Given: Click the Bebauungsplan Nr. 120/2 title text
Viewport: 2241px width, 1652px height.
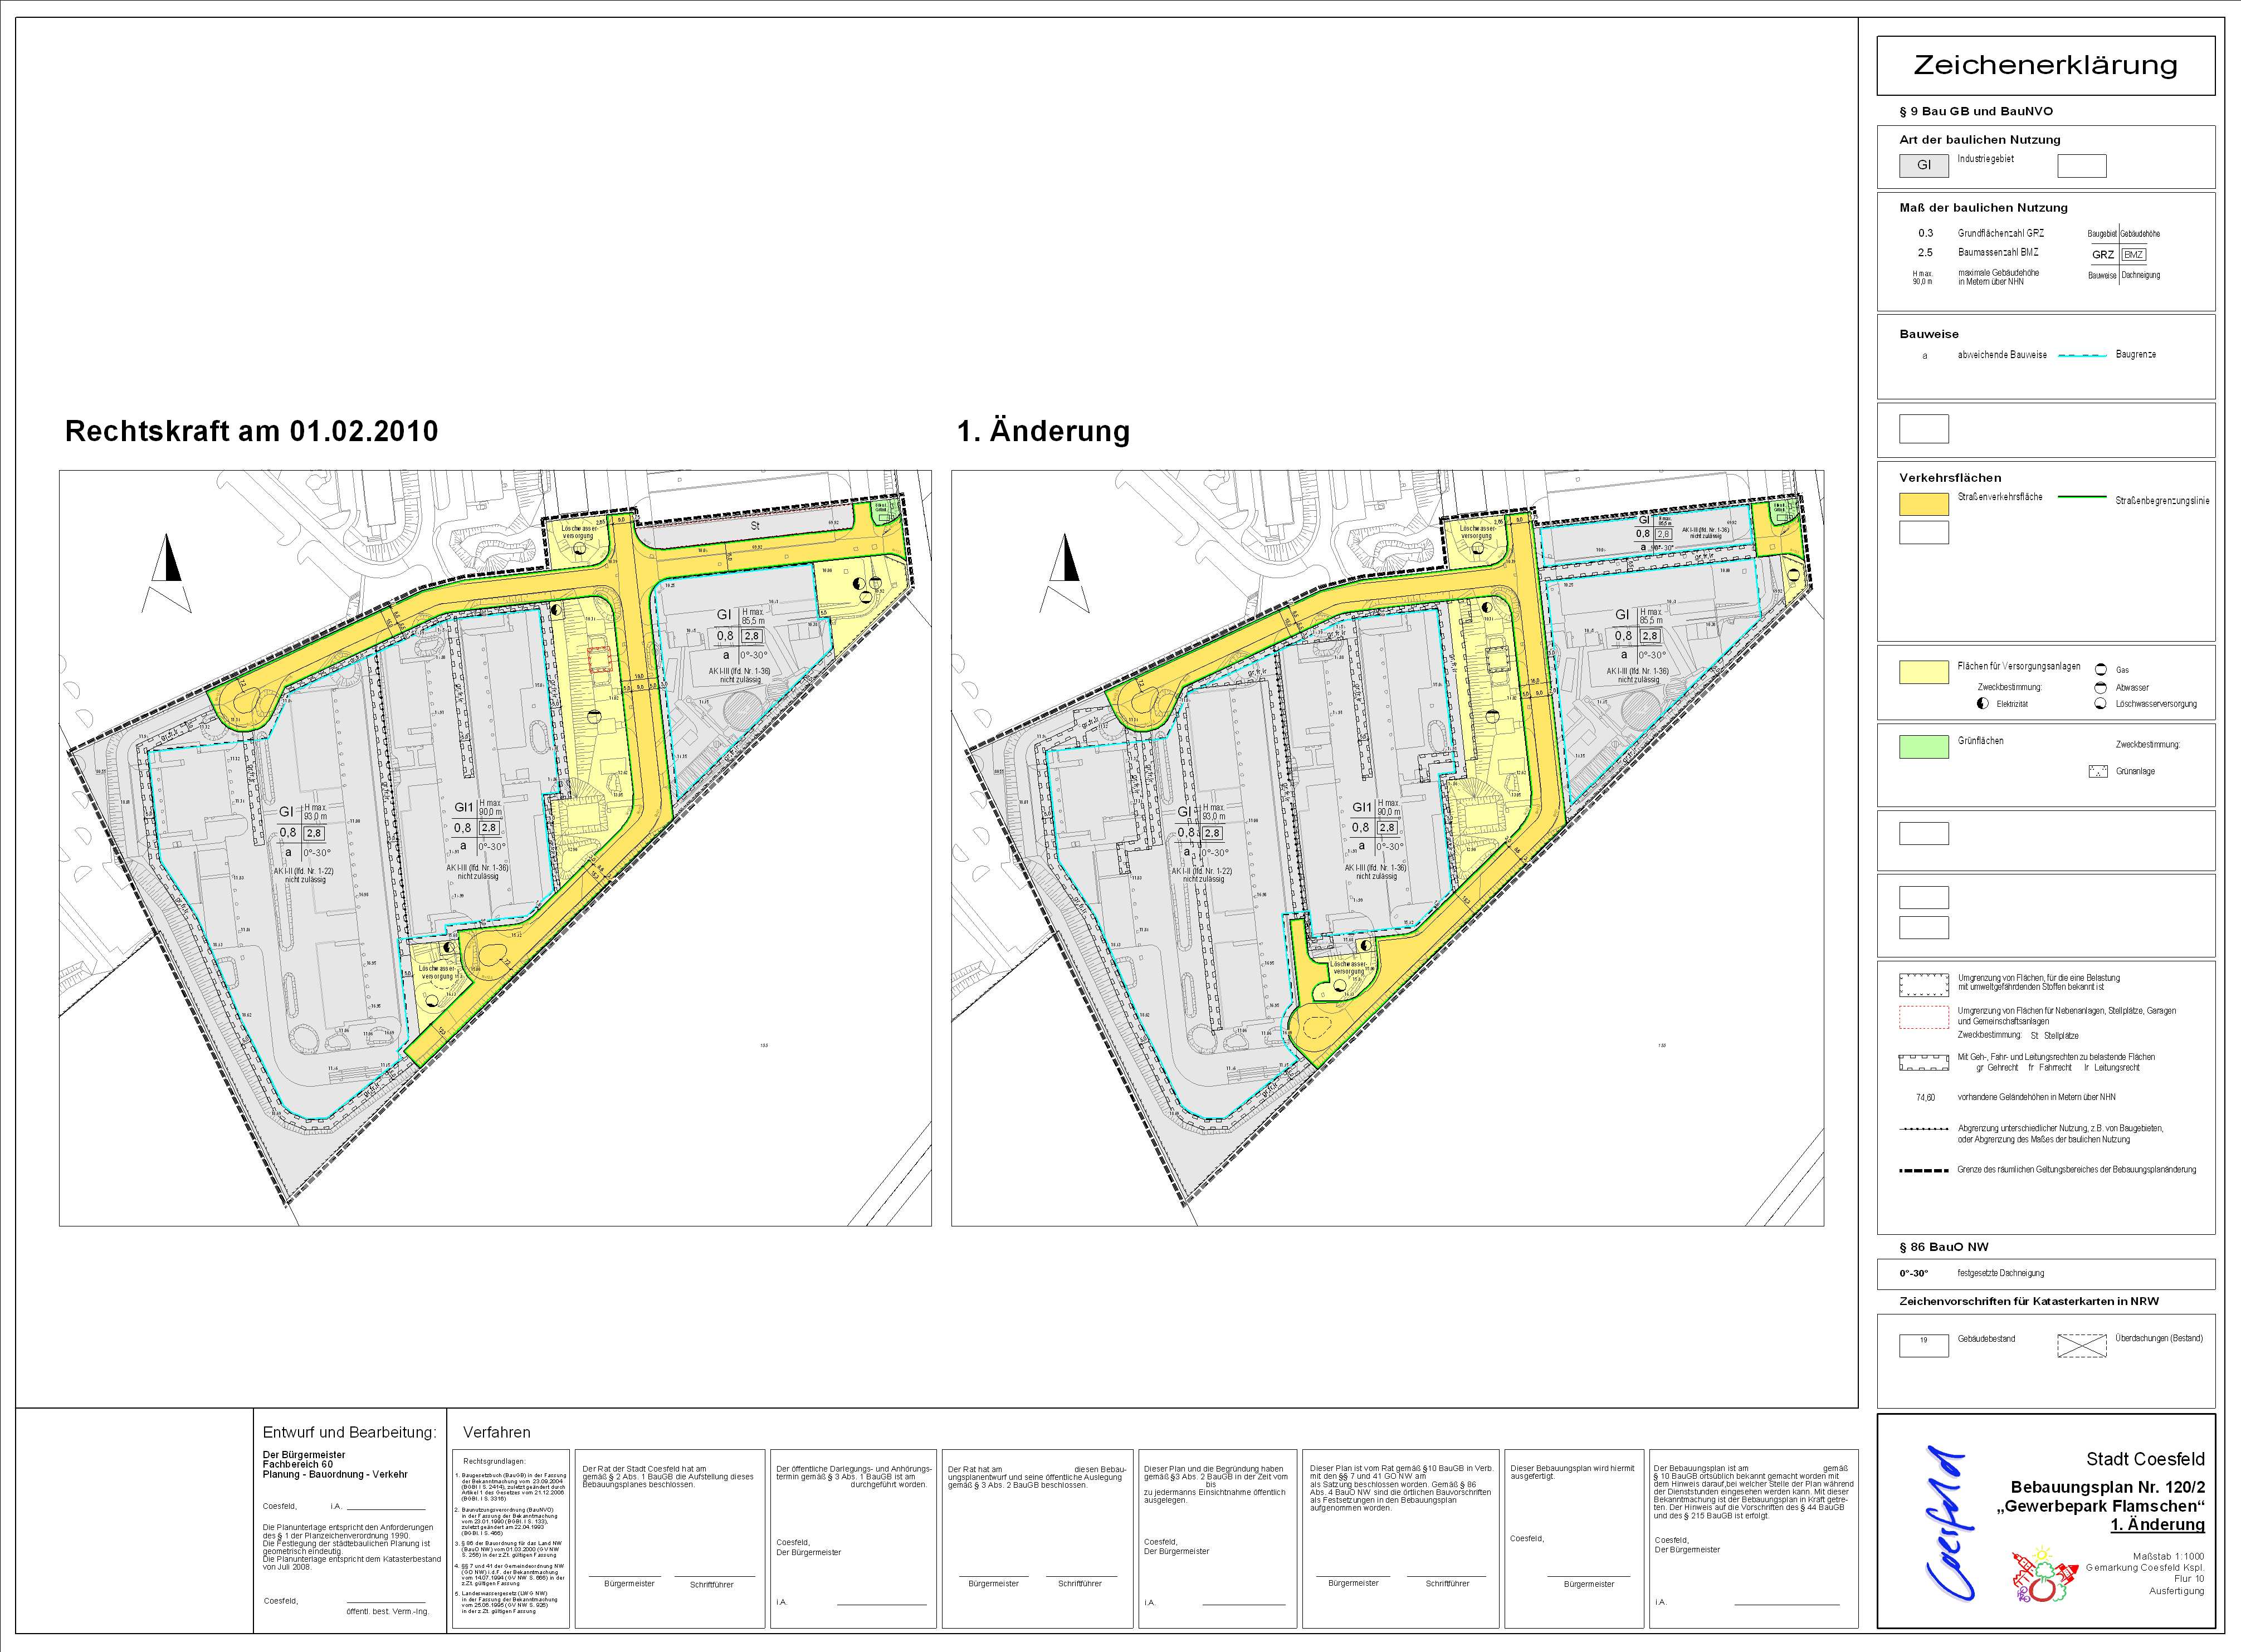Looking at the screenshot, I should point(2108,1488).
